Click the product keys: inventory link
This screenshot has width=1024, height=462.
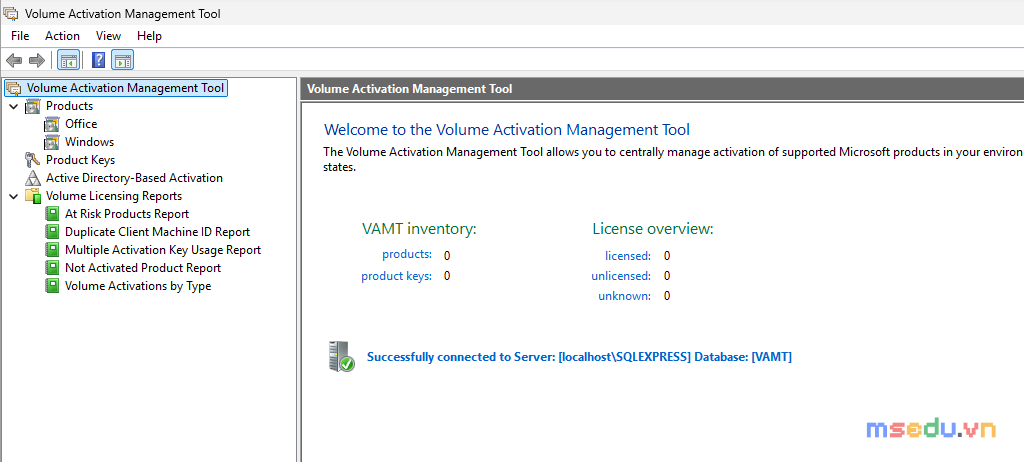click(396, 276)
